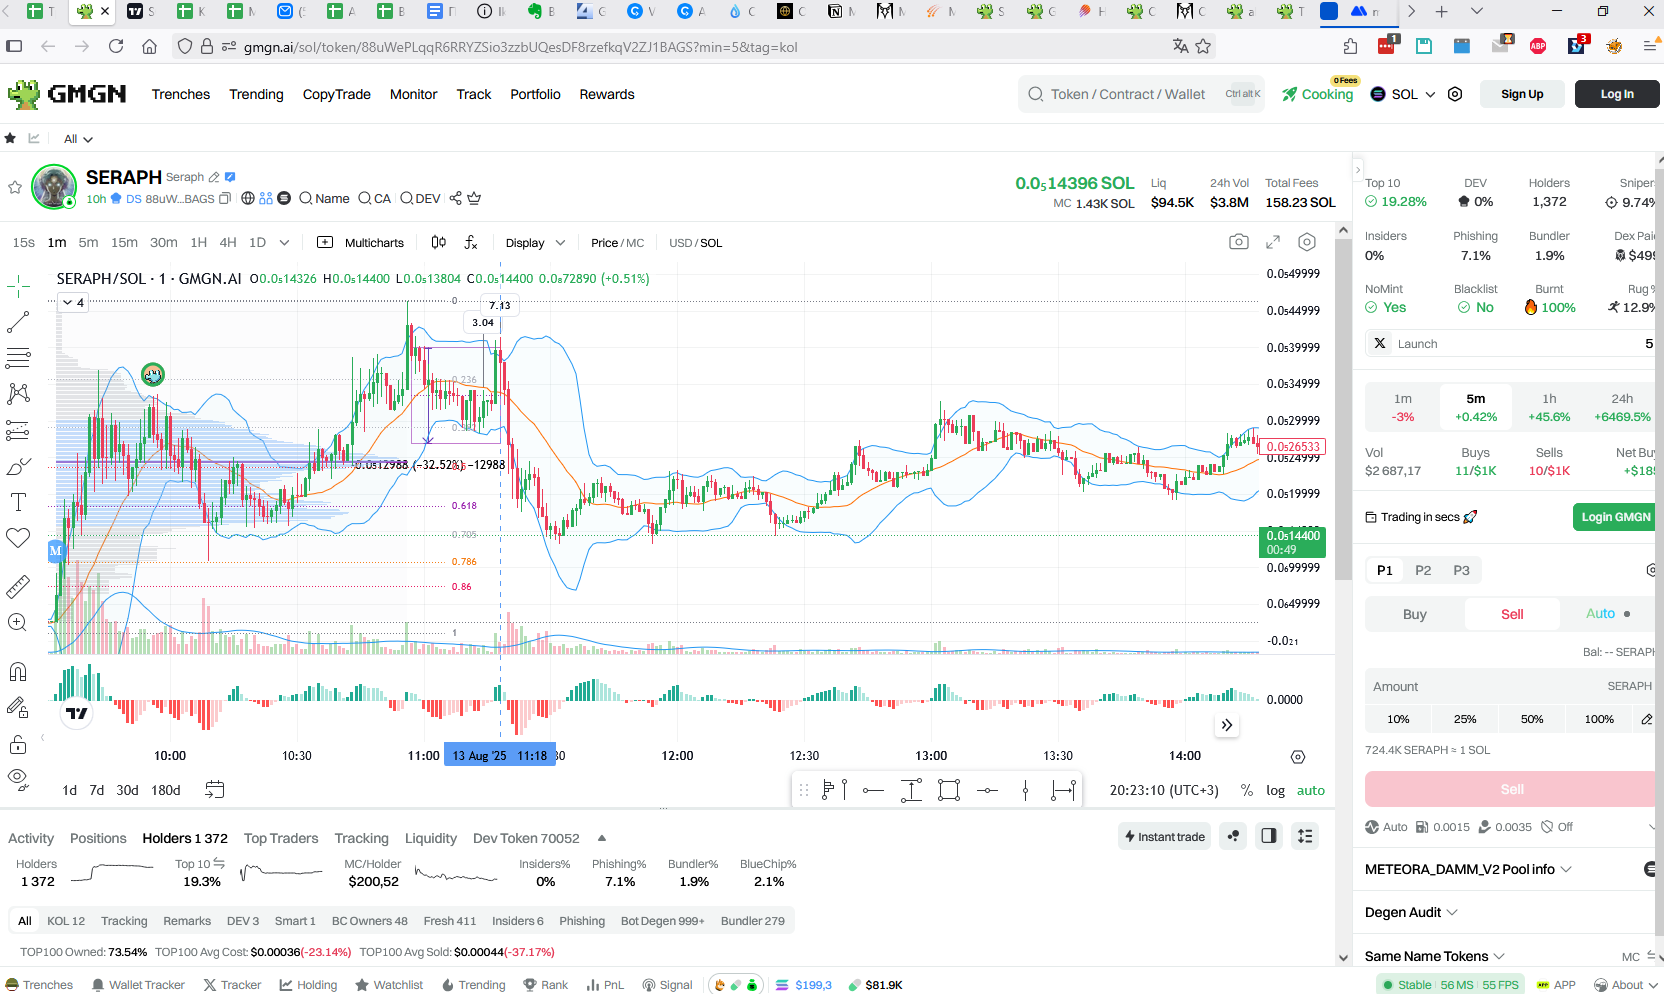The width and height of the screenshot is (1664, 994).
Task: Select the P2 preset
Action: pyautogui.click(x=1423, y=570)
